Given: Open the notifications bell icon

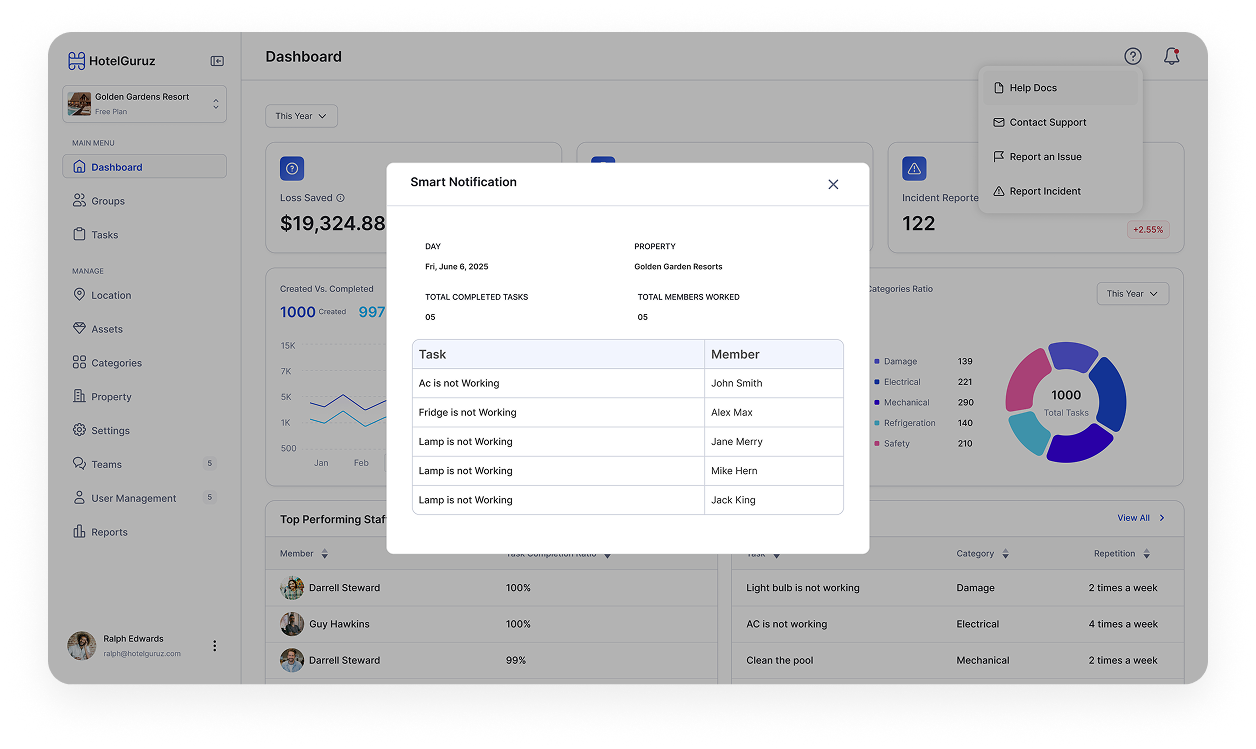Looking at the screenshot, I should click(1171, 57).
